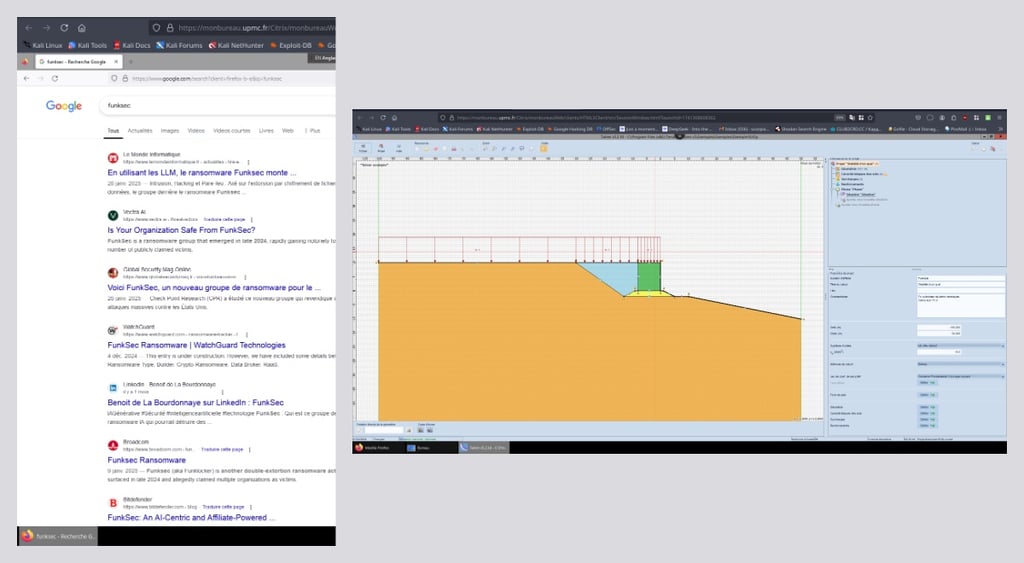This screenshot has width=1024, height=563.
Task: Go back in the left outer Firefox toolbar
Action: [29, 28]
